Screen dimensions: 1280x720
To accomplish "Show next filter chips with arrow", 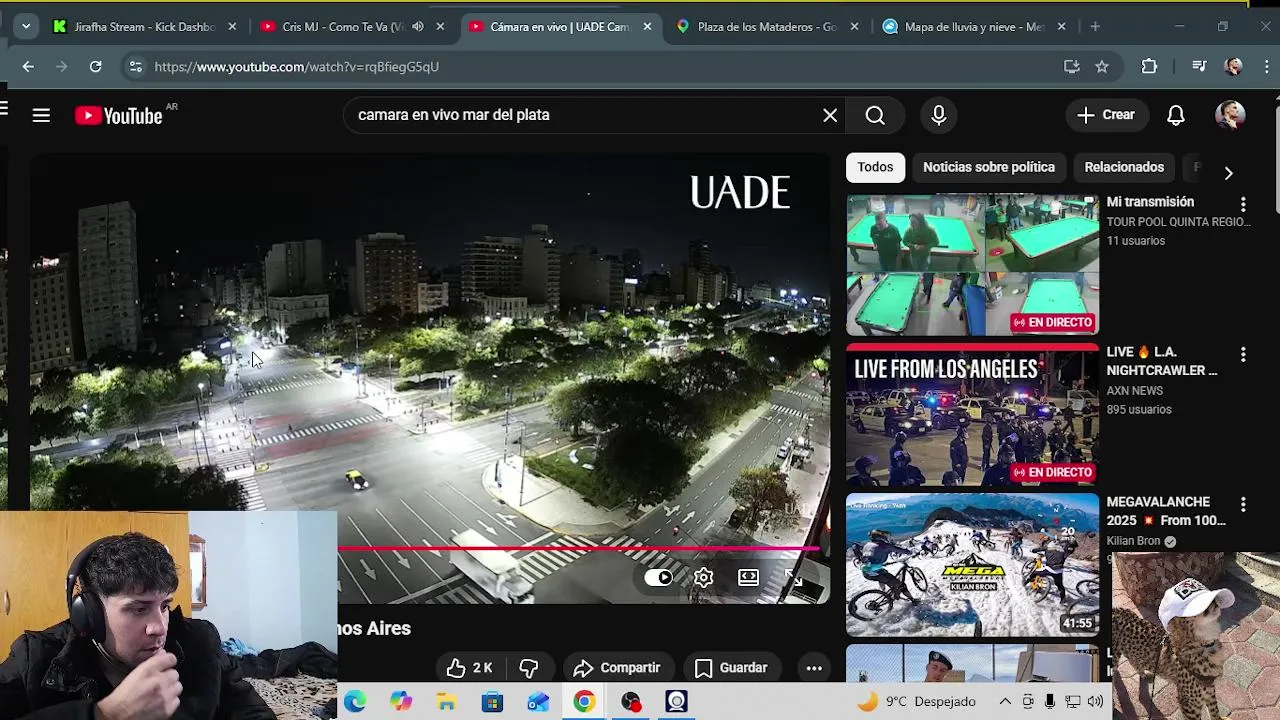I will click(1228, 173).
